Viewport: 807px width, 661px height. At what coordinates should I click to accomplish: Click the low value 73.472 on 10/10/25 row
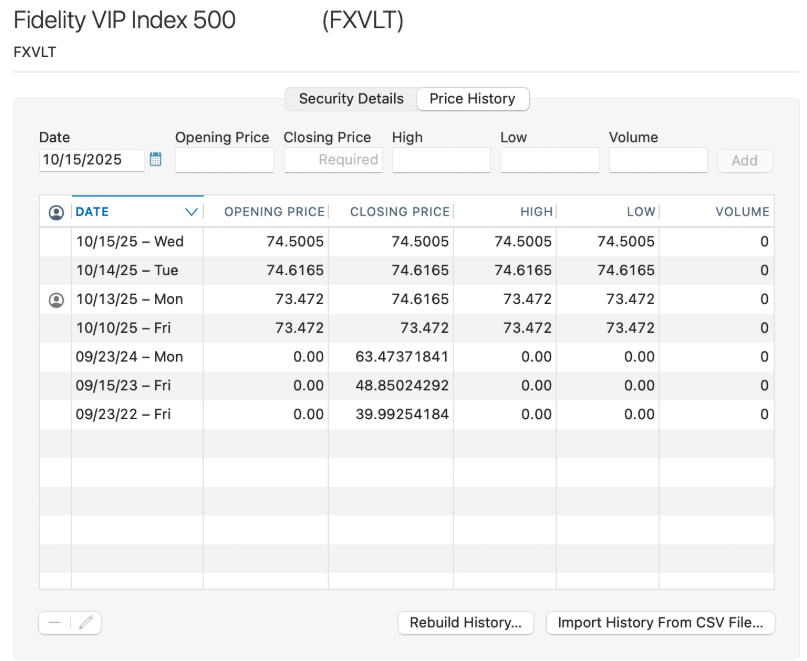coord(630,328)
